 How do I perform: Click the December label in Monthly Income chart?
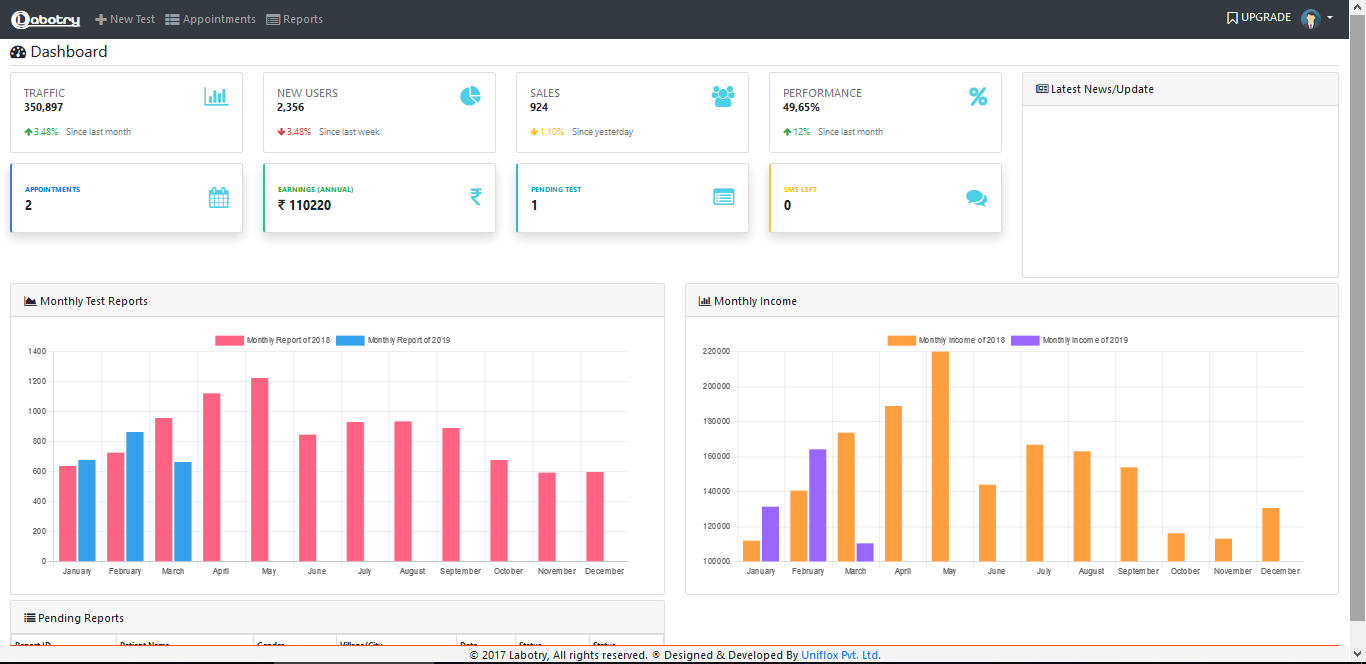pyautogui.click(x=1280, y=571)
